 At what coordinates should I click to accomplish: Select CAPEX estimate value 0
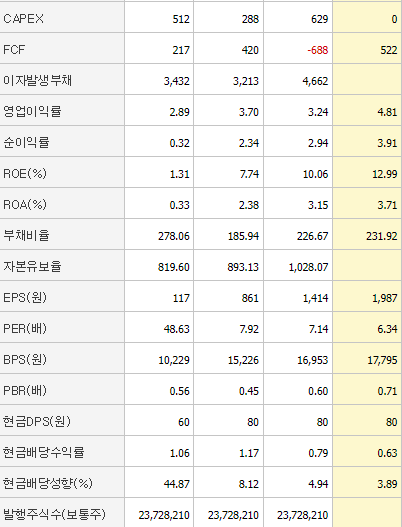(394, 19)
